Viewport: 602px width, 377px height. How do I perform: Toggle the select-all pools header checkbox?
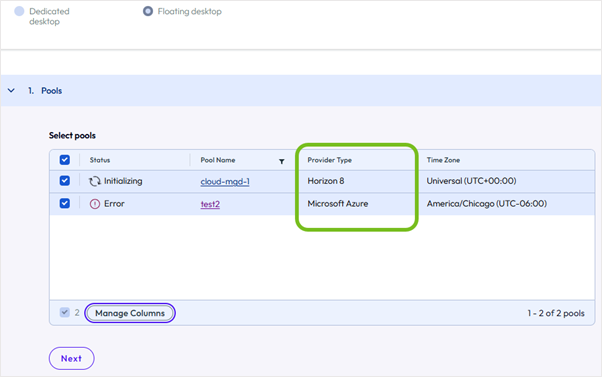pos(65,160)
